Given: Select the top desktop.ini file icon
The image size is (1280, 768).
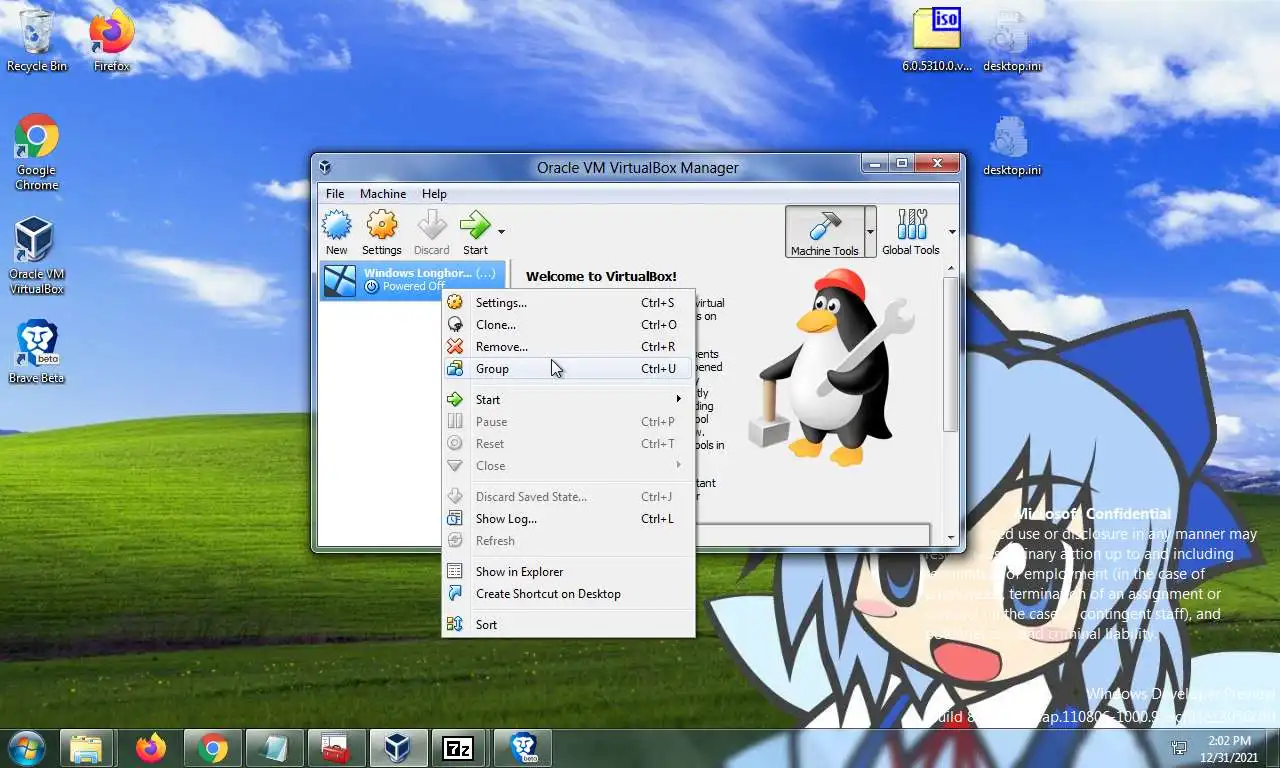Looking at the screenshot, I should [1011, 41].
